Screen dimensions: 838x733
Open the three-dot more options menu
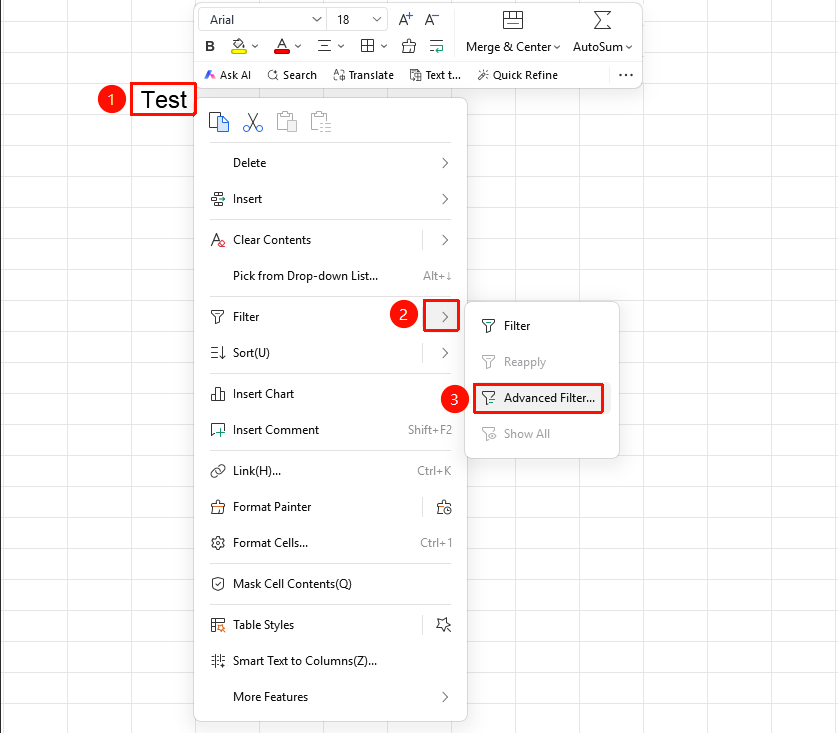[626, 75]
